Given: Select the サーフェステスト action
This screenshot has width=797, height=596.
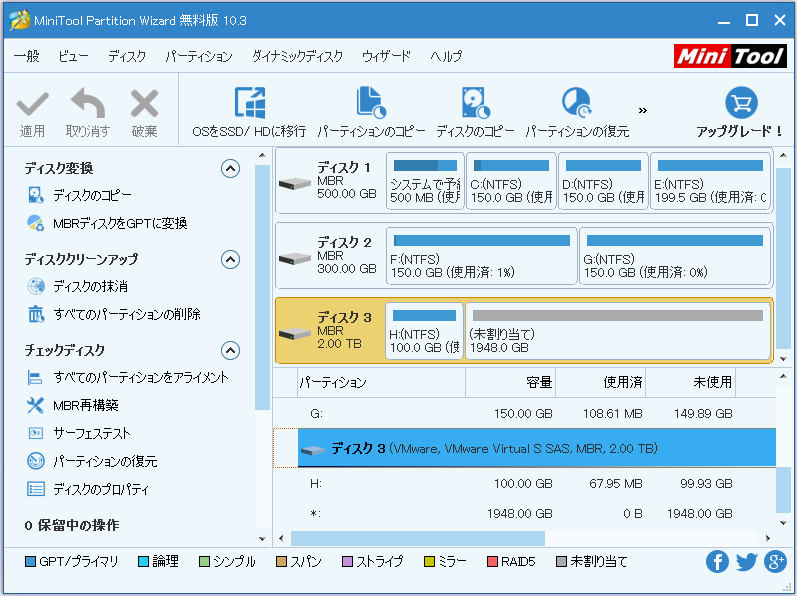Looking at the screenshot, I should pyautogui.click(x=92, y=433).
